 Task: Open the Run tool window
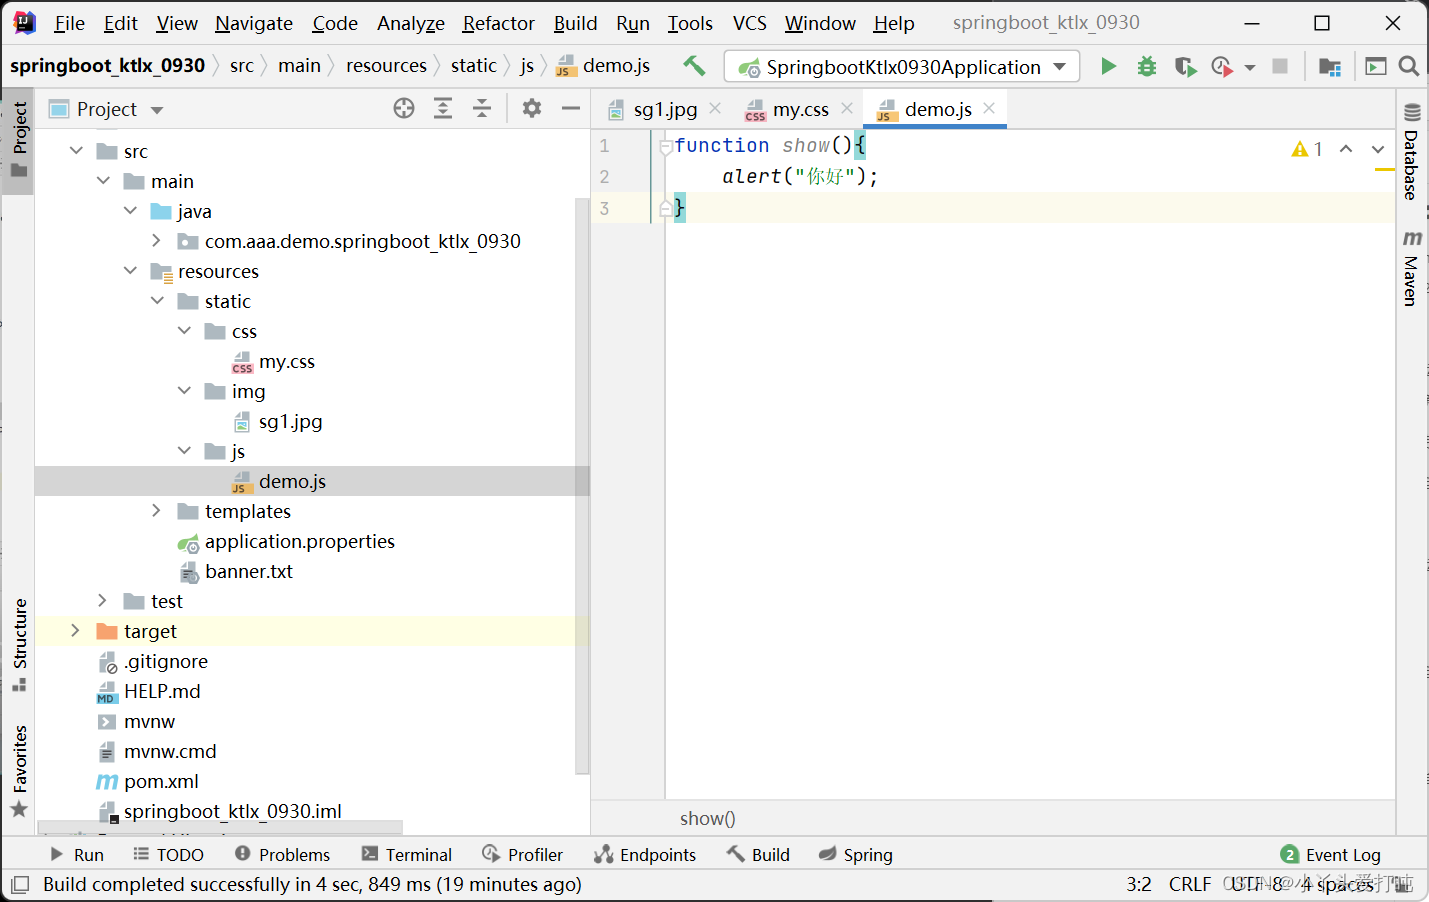76,855
